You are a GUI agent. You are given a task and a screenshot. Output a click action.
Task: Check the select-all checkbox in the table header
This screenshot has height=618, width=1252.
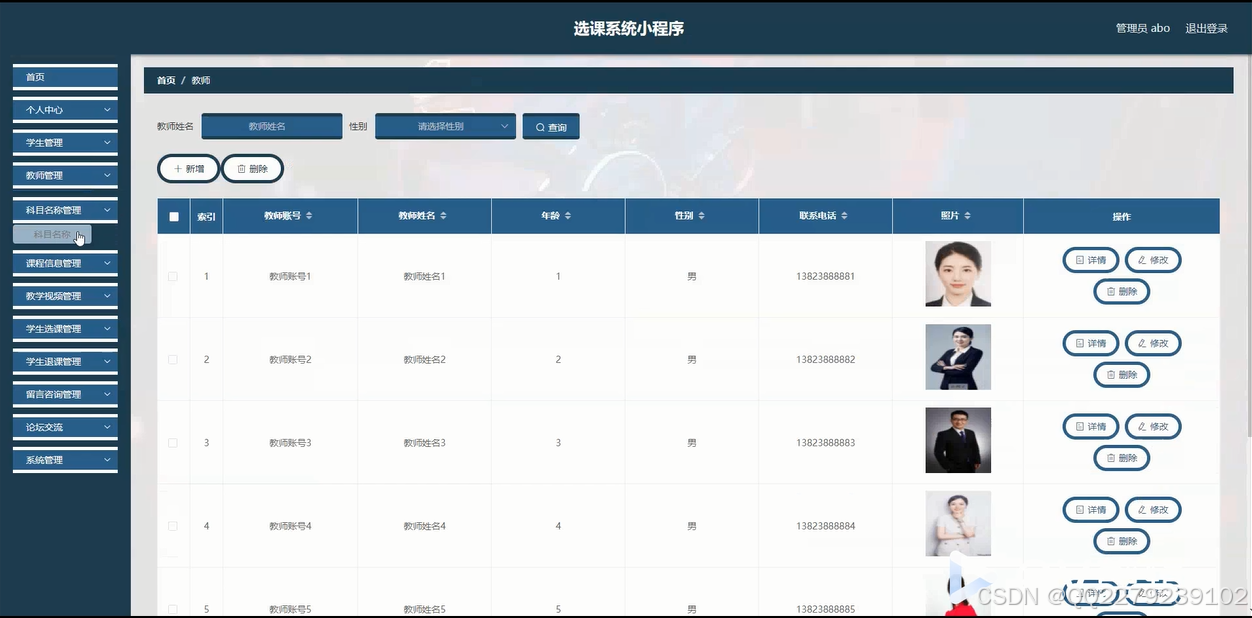tap(172, 216)
